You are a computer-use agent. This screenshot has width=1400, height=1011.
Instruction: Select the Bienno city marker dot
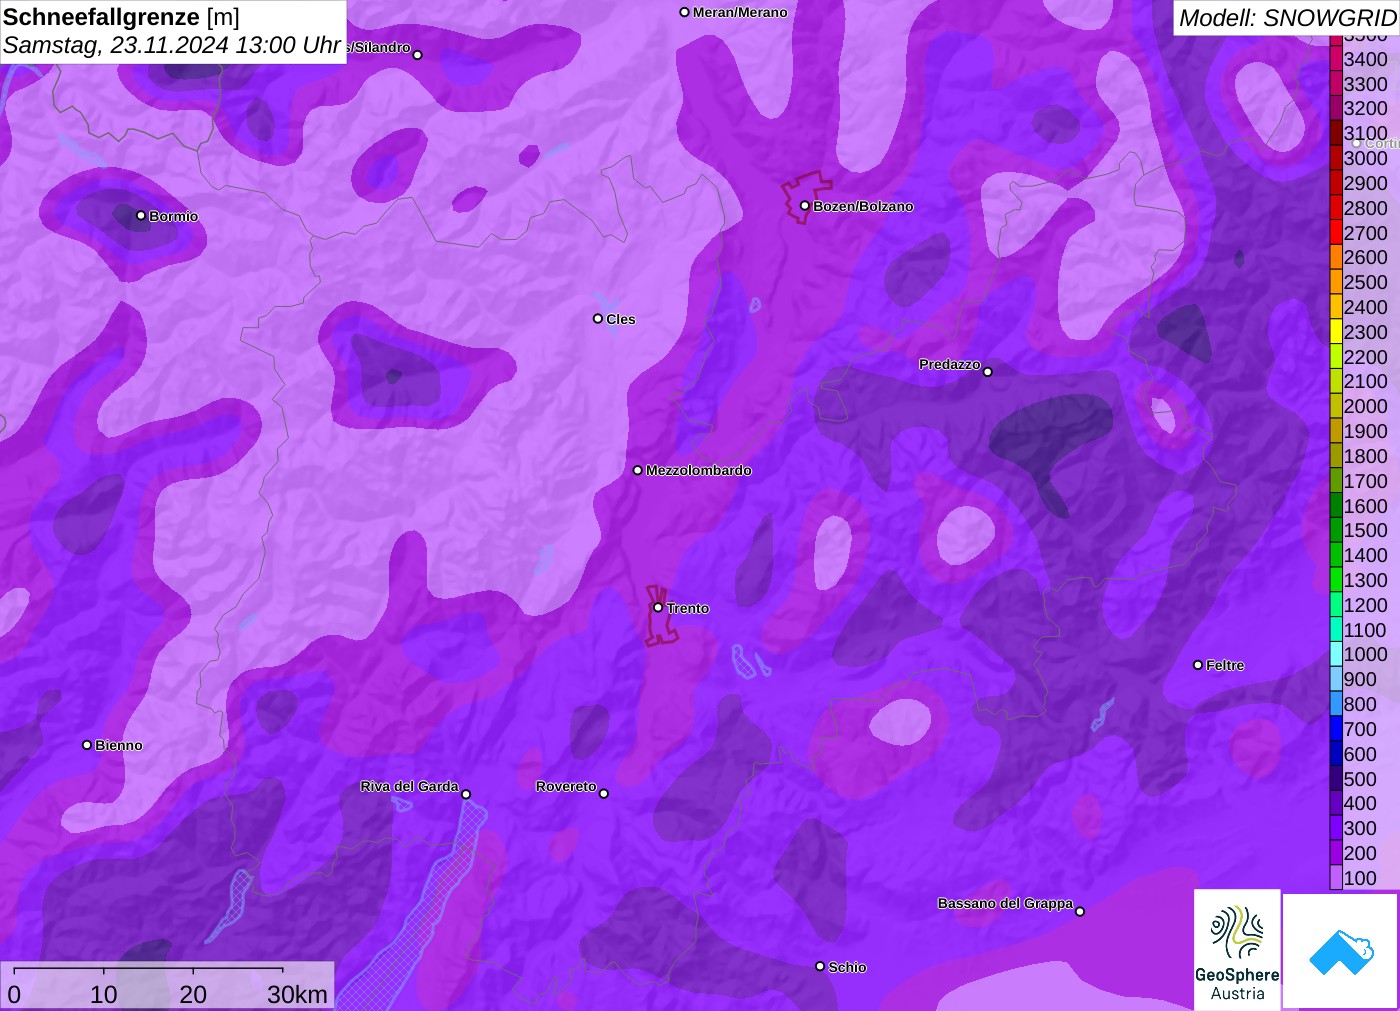(x=87, y=745)
